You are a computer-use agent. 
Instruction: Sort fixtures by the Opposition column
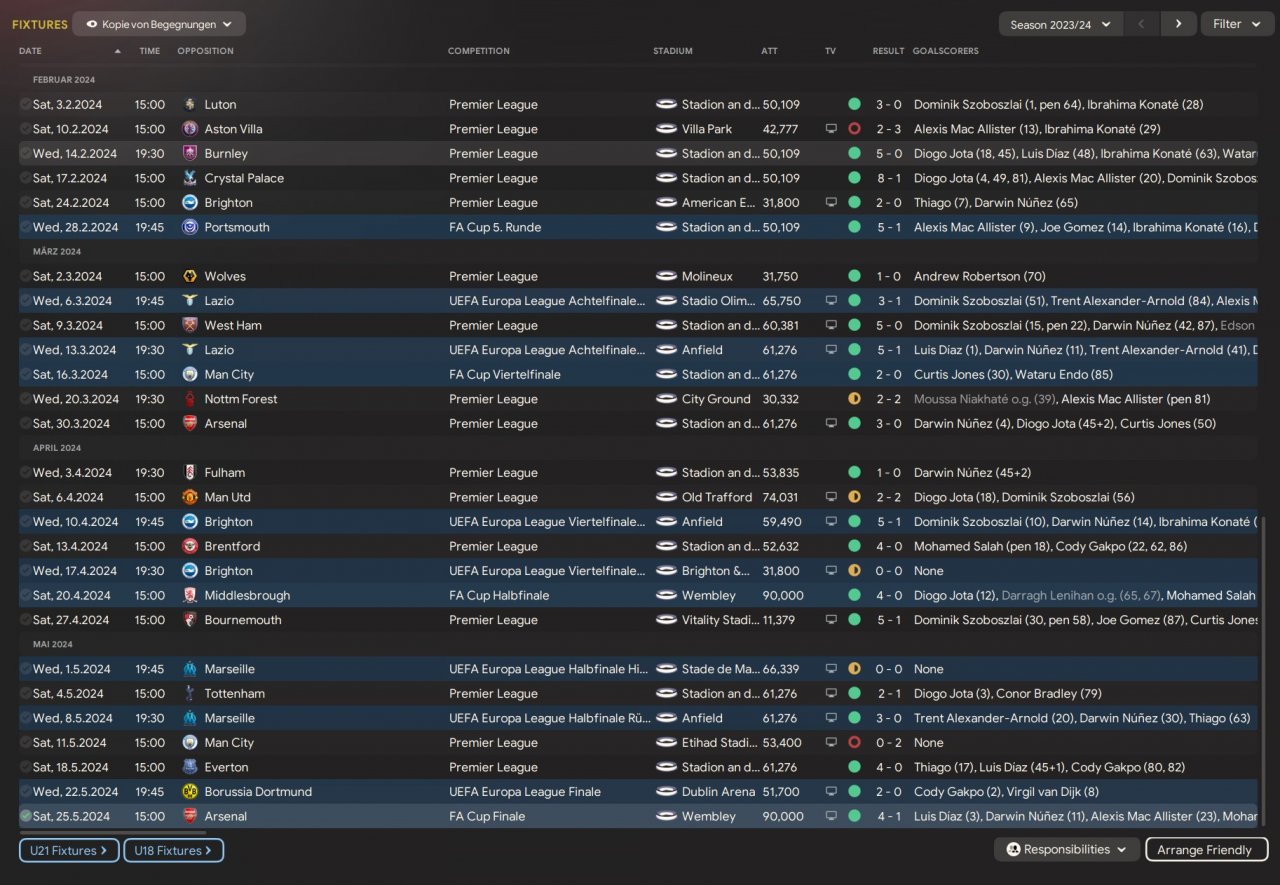click(205, 51)
